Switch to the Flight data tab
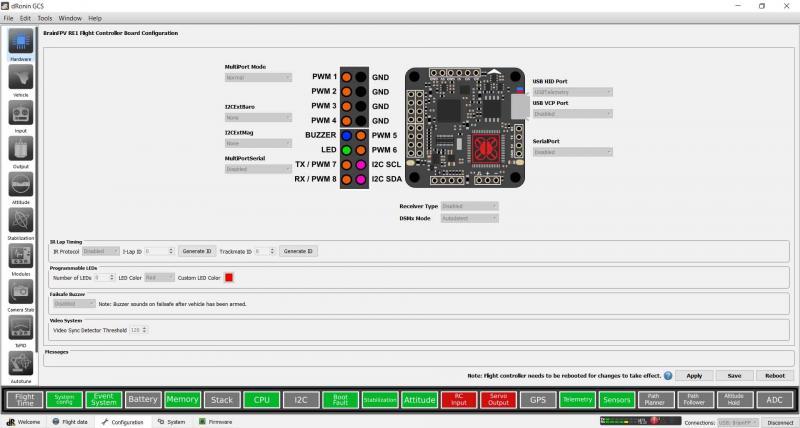 click(70, 422)
